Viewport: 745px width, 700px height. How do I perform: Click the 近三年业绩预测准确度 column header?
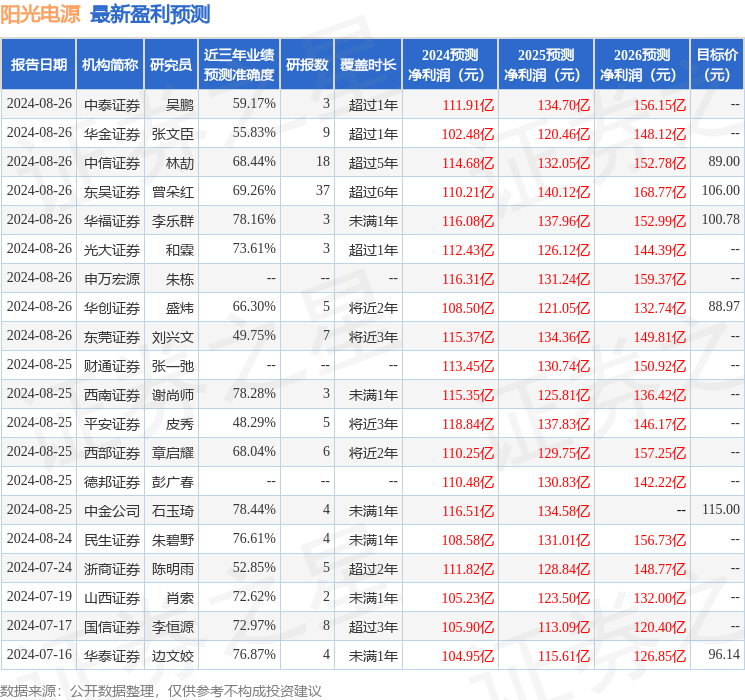(x=239, y=64)
